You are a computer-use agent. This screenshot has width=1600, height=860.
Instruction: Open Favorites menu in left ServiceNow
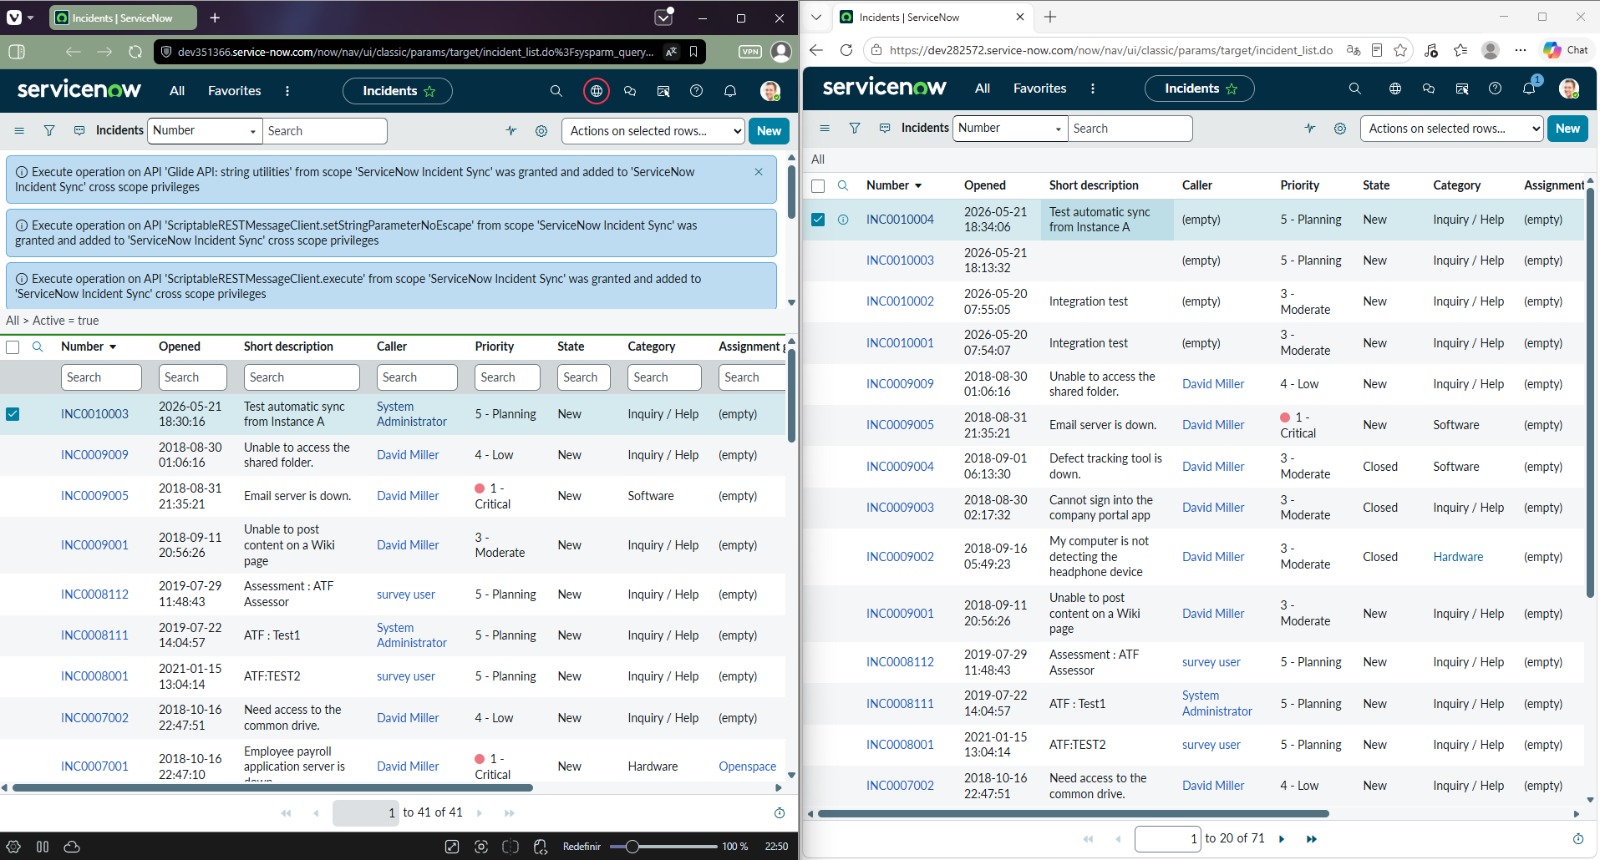click(234, 91)
